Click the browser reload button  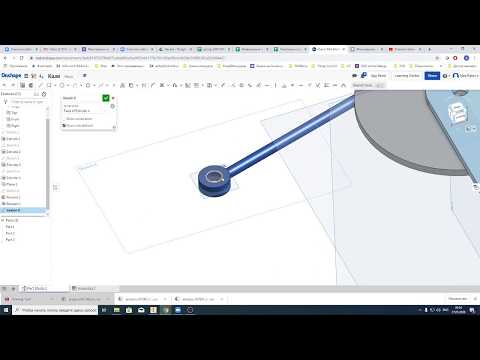tap(22, 58)
